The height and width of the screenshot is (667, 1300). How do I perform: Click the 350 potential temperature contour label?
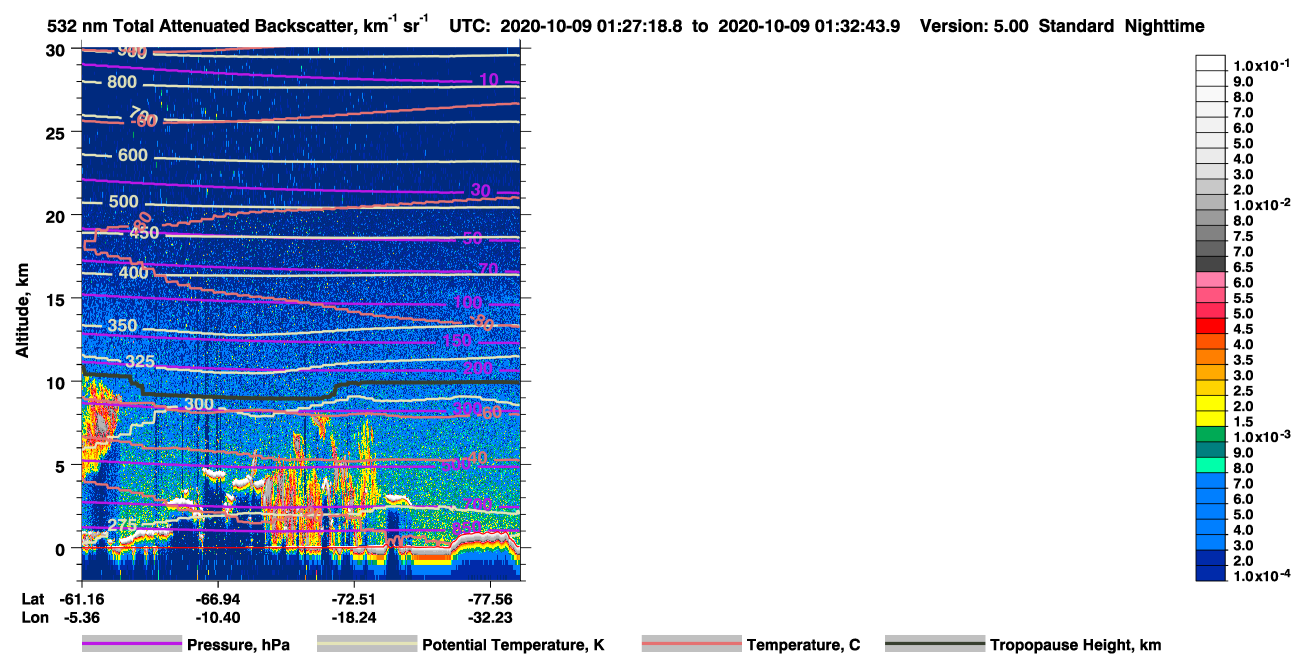pos(122,326)
